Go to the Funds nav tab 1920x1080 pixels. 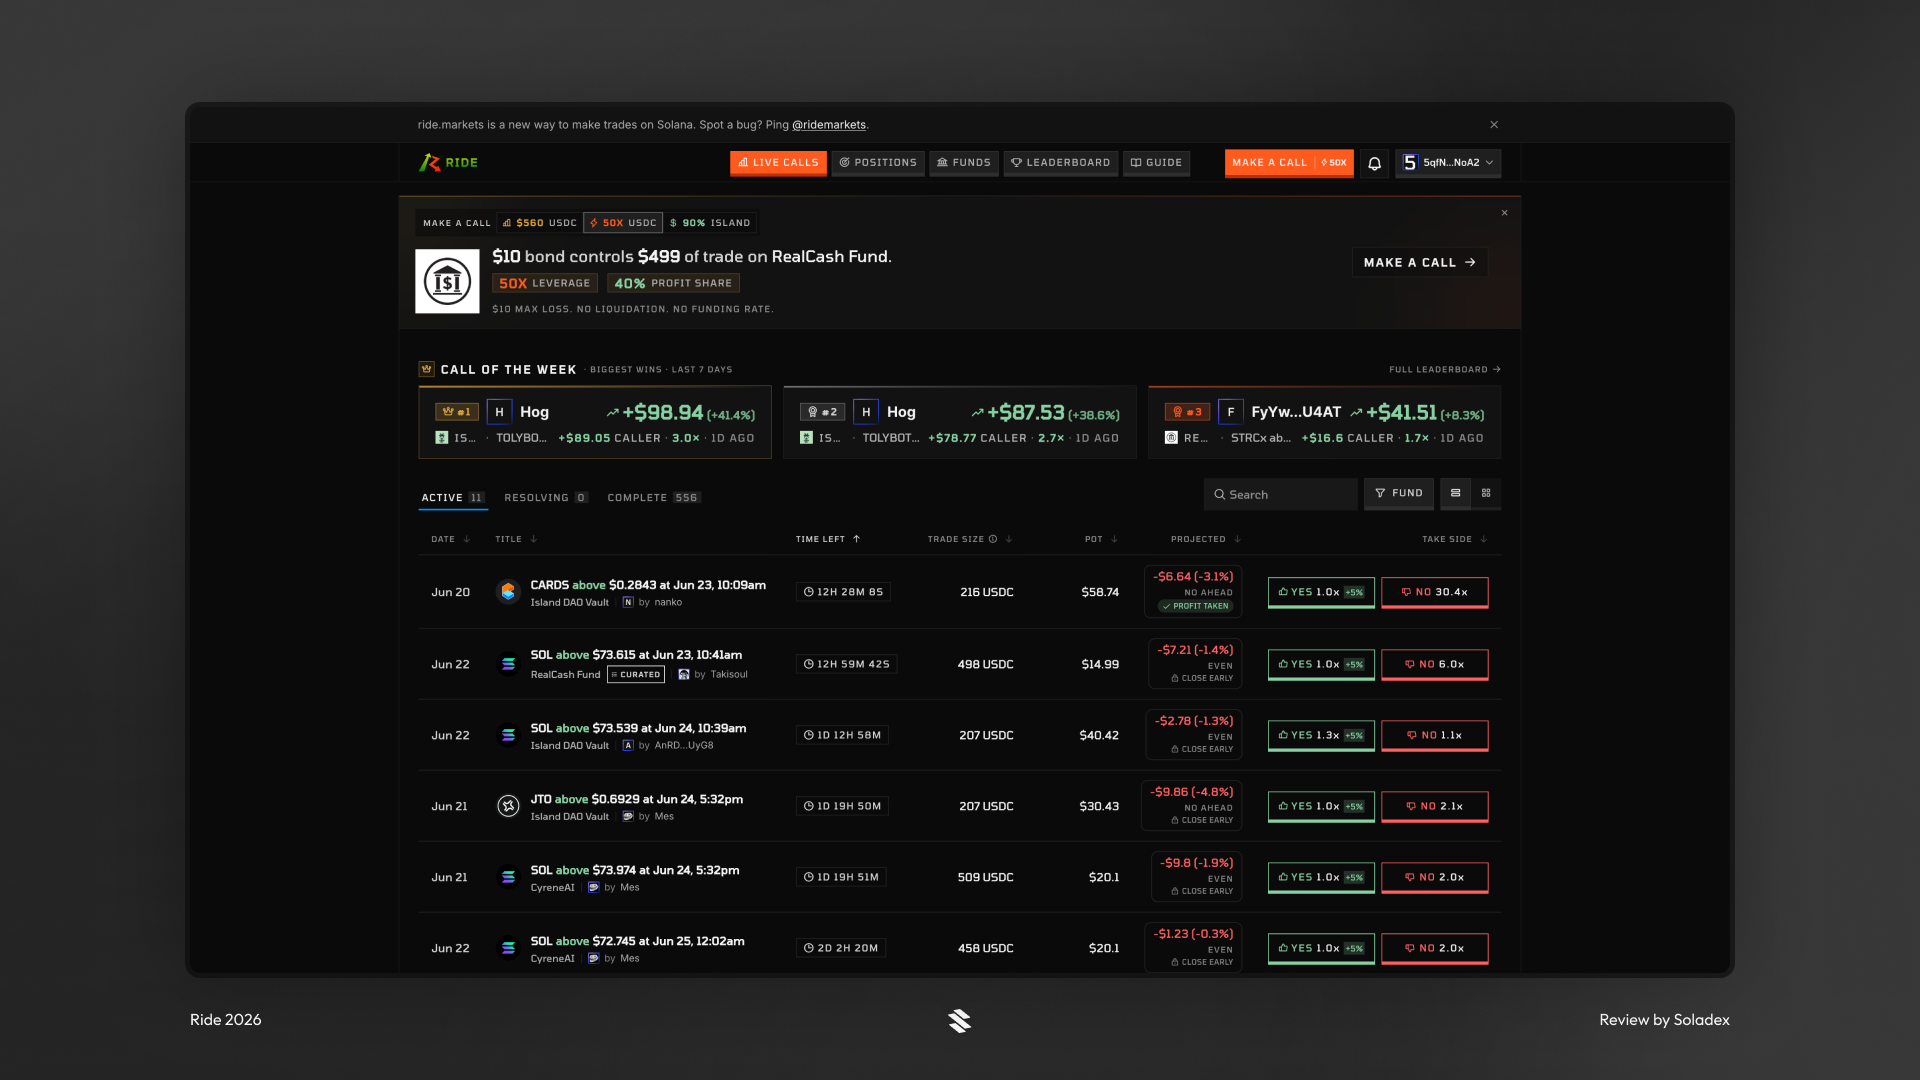(964, 163)
